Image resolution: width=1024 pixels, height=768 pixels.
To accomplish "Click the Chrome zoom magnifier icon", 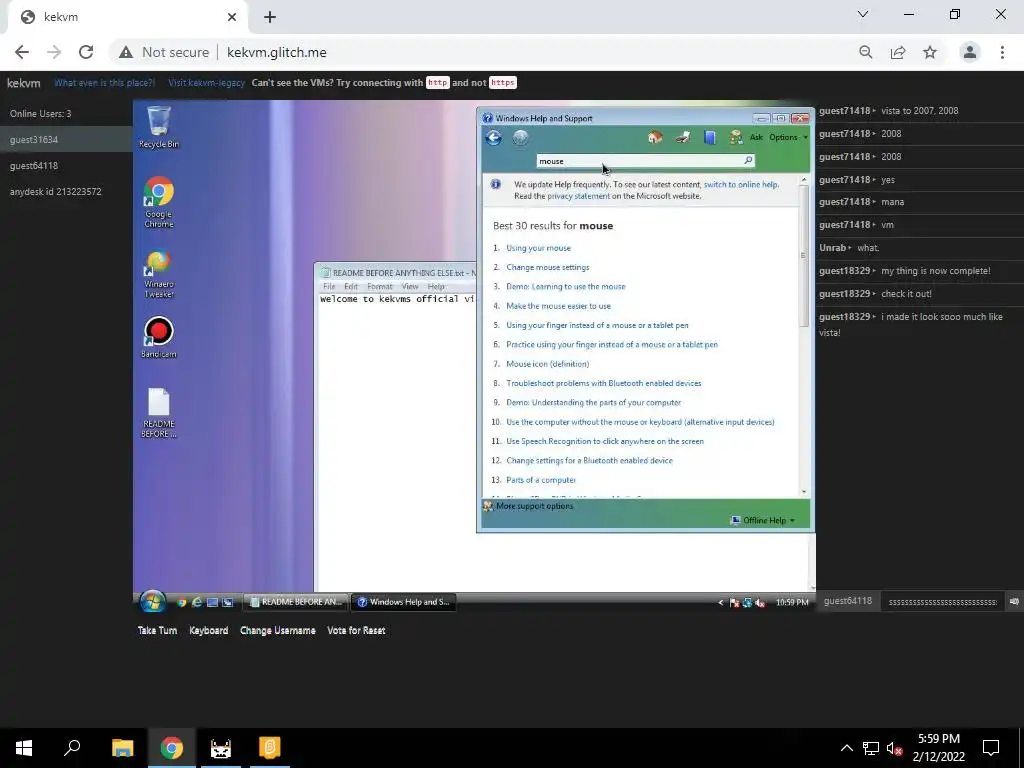I will coord(866,52).
